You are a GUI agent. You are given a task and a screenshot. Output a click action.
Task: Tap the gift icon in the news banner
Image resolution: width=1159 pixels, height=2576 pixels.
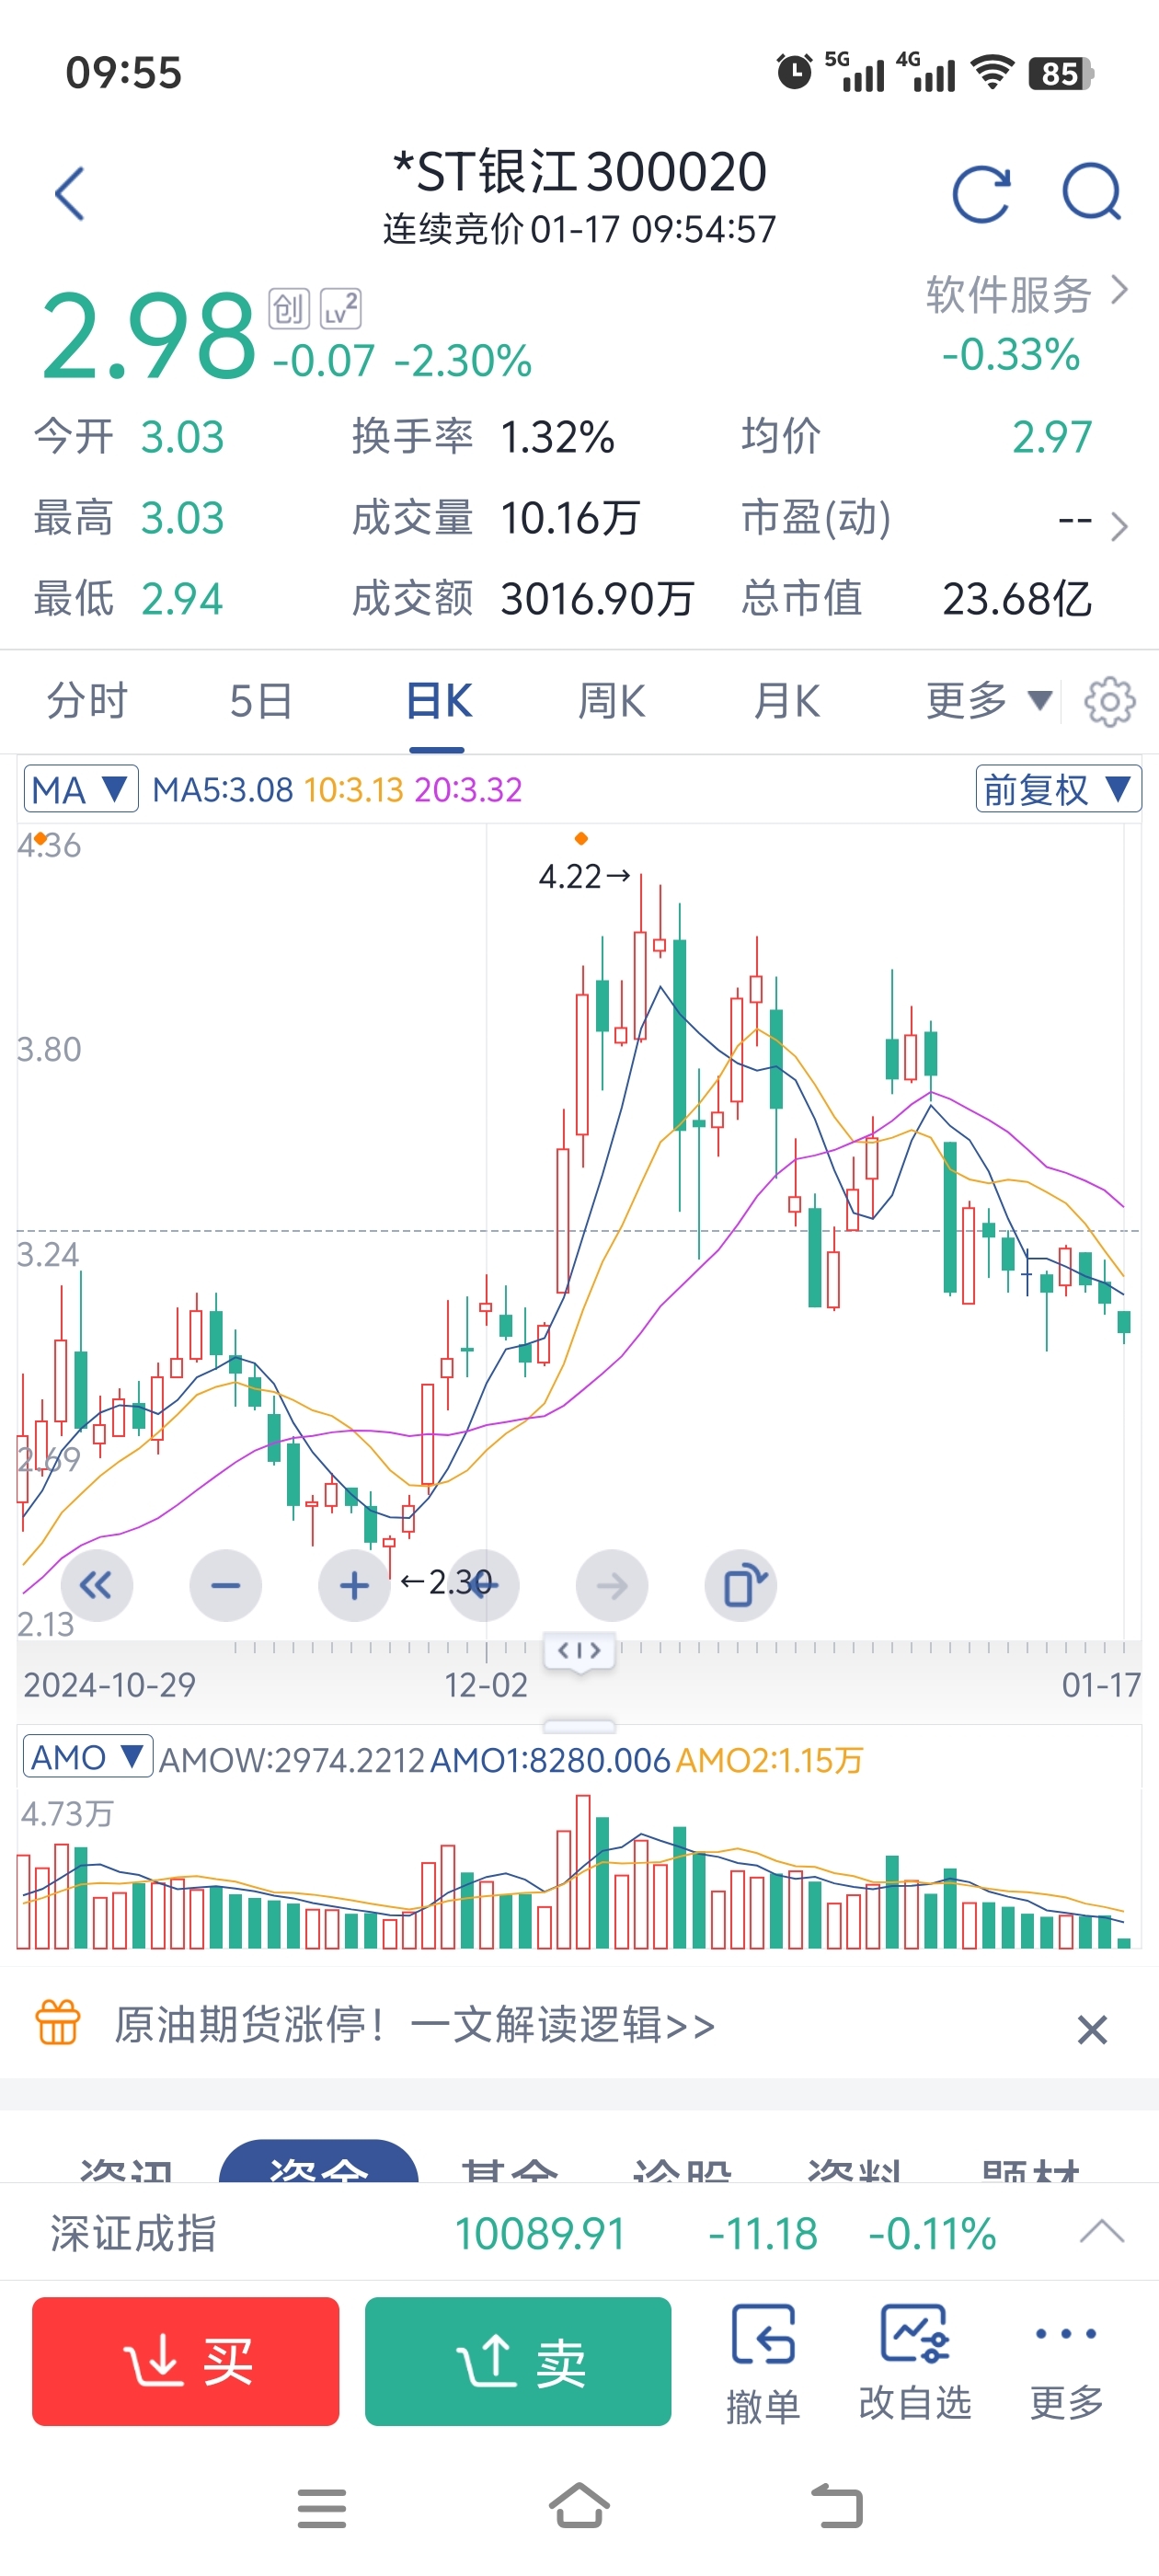(x=58, y=2023)
